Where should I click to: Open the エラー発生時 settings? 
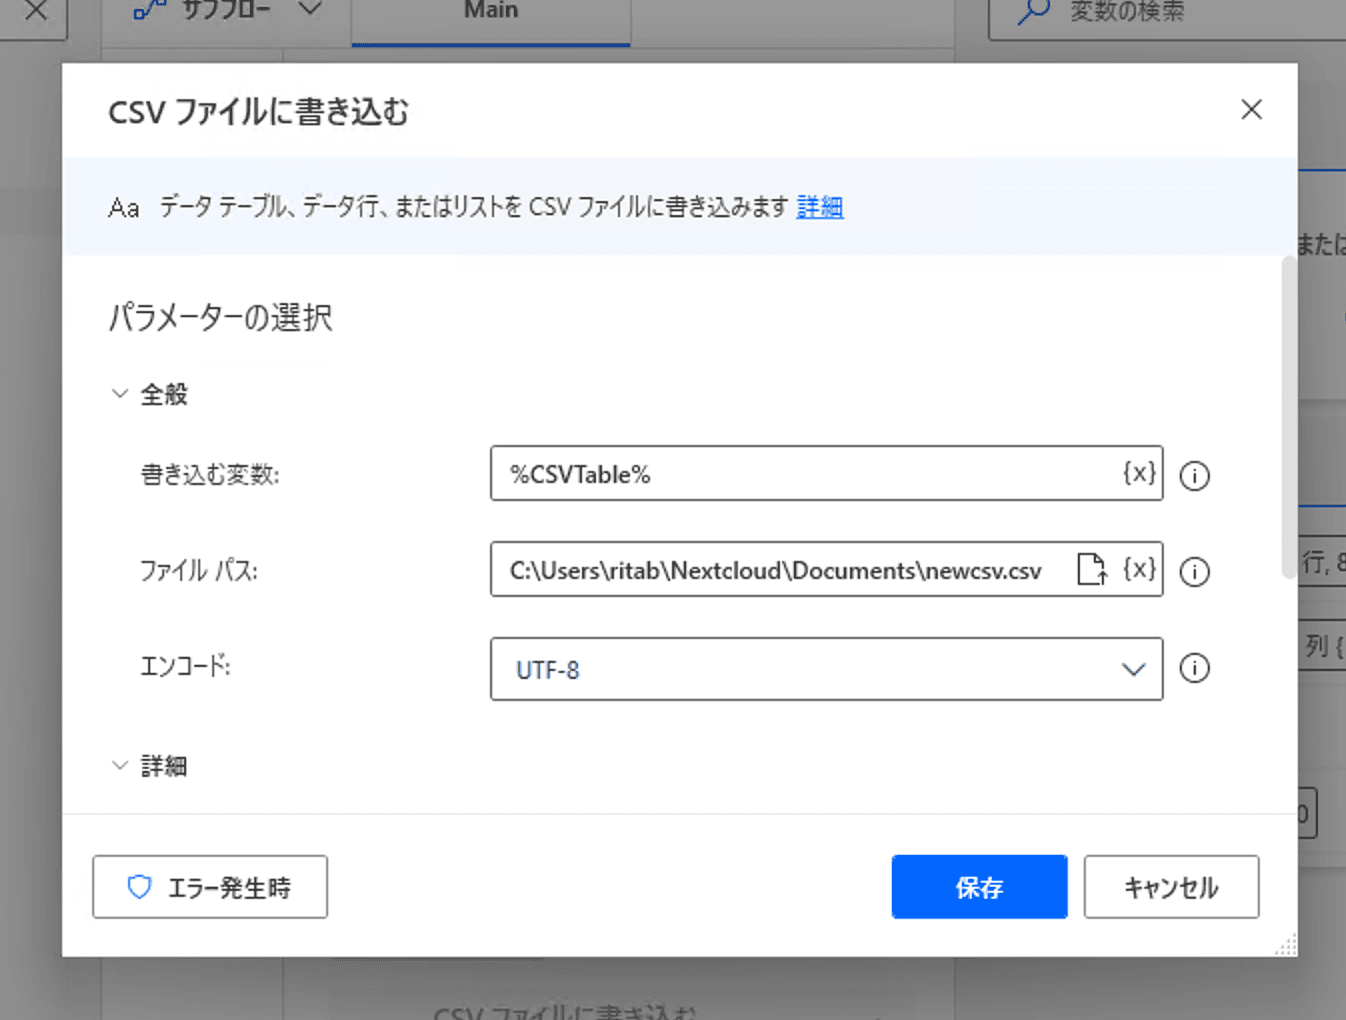click(210, 887)
